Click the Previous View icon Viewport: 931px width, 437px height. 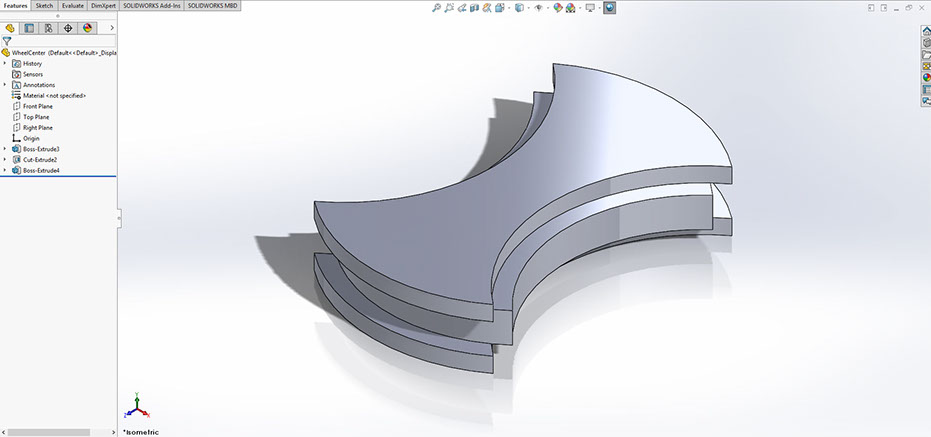pos(463,7)
